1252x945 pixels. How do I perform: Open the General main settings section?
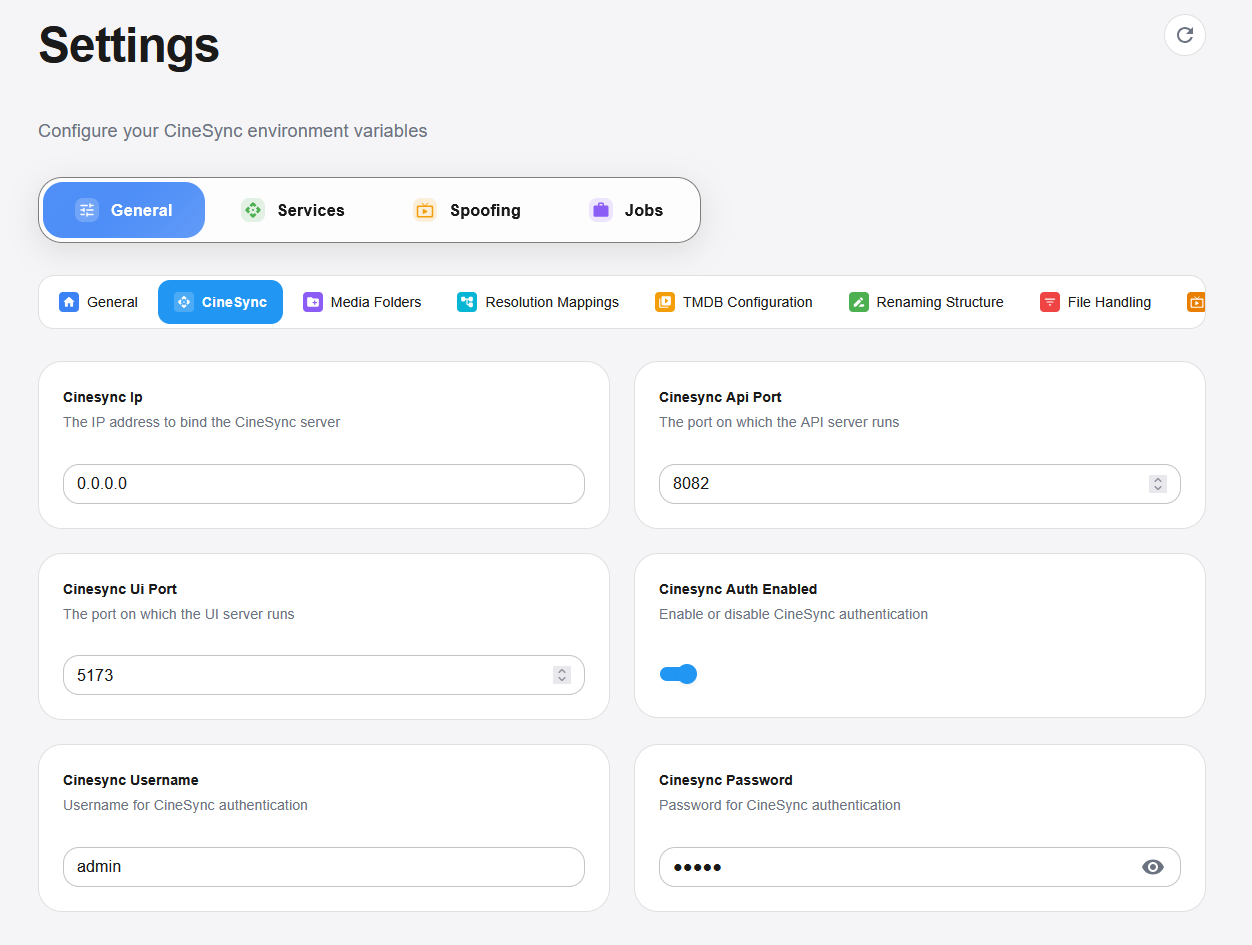click(124, 210)
